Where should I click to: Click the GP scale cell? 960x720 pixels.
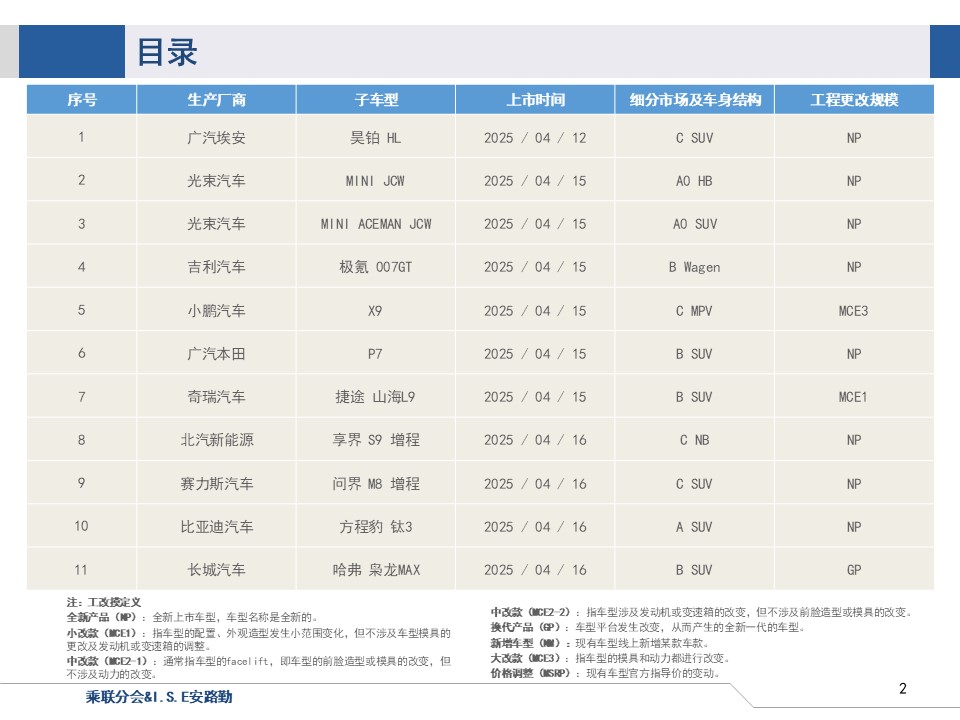tap(854, 569)
